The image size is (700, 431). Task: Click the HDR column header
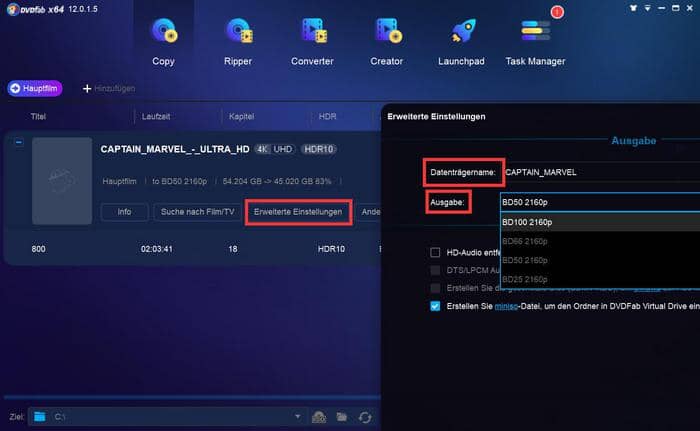[328, 117]
